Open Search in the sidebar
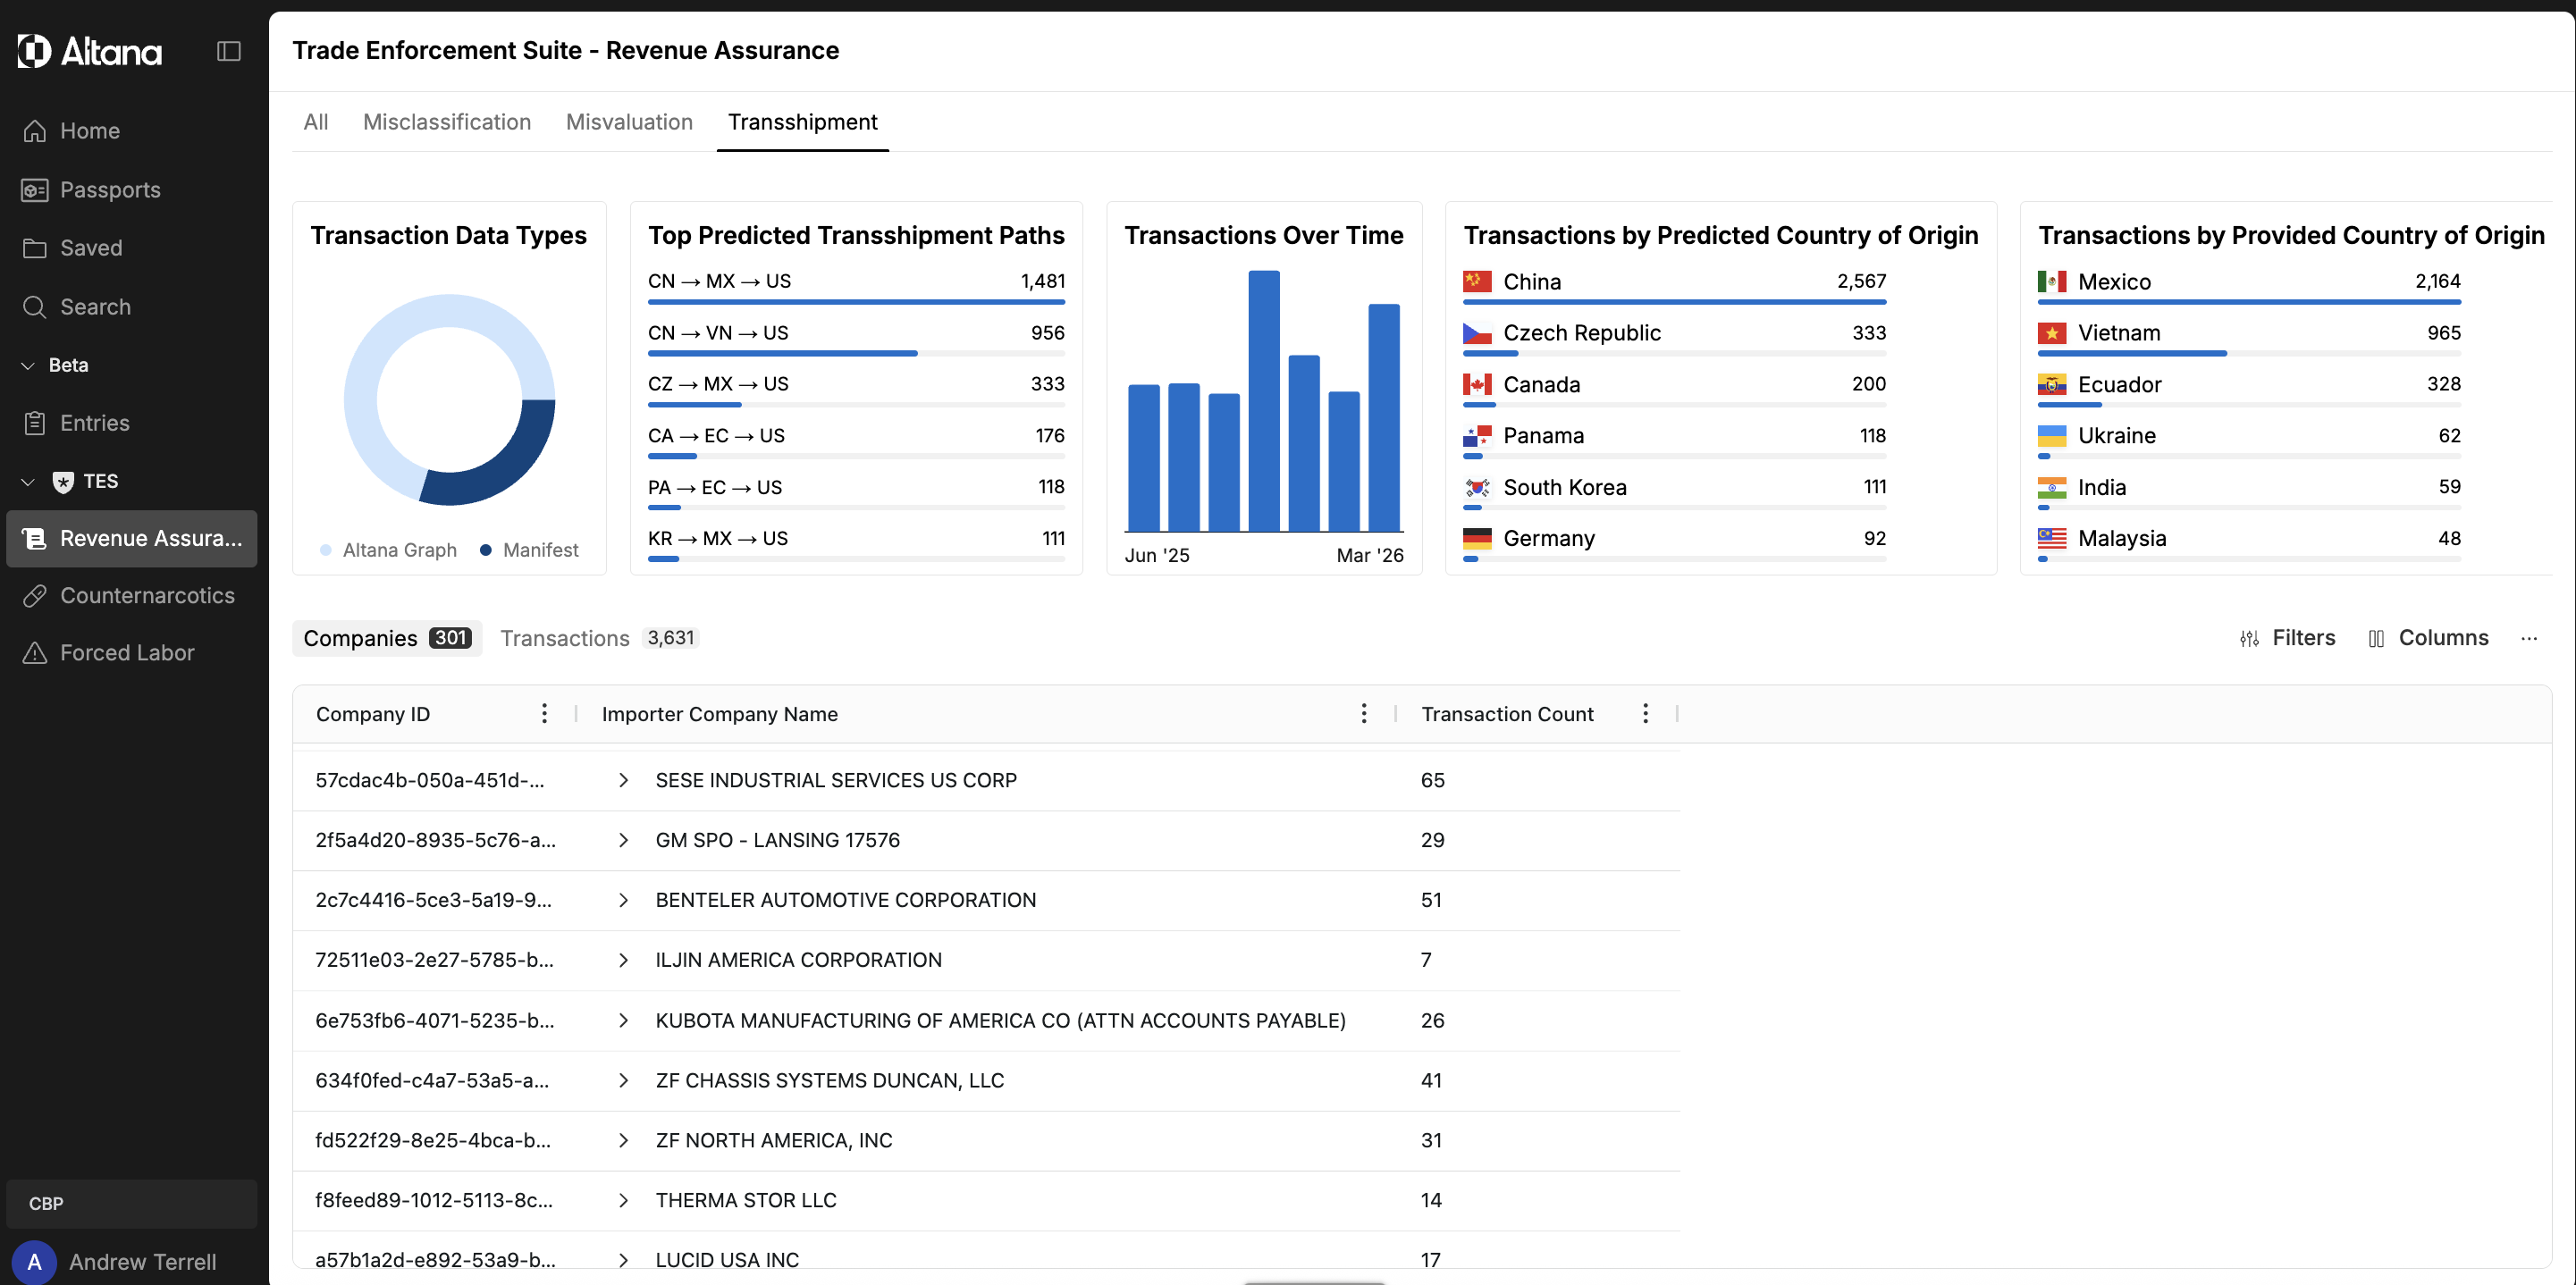 (132, 307)
